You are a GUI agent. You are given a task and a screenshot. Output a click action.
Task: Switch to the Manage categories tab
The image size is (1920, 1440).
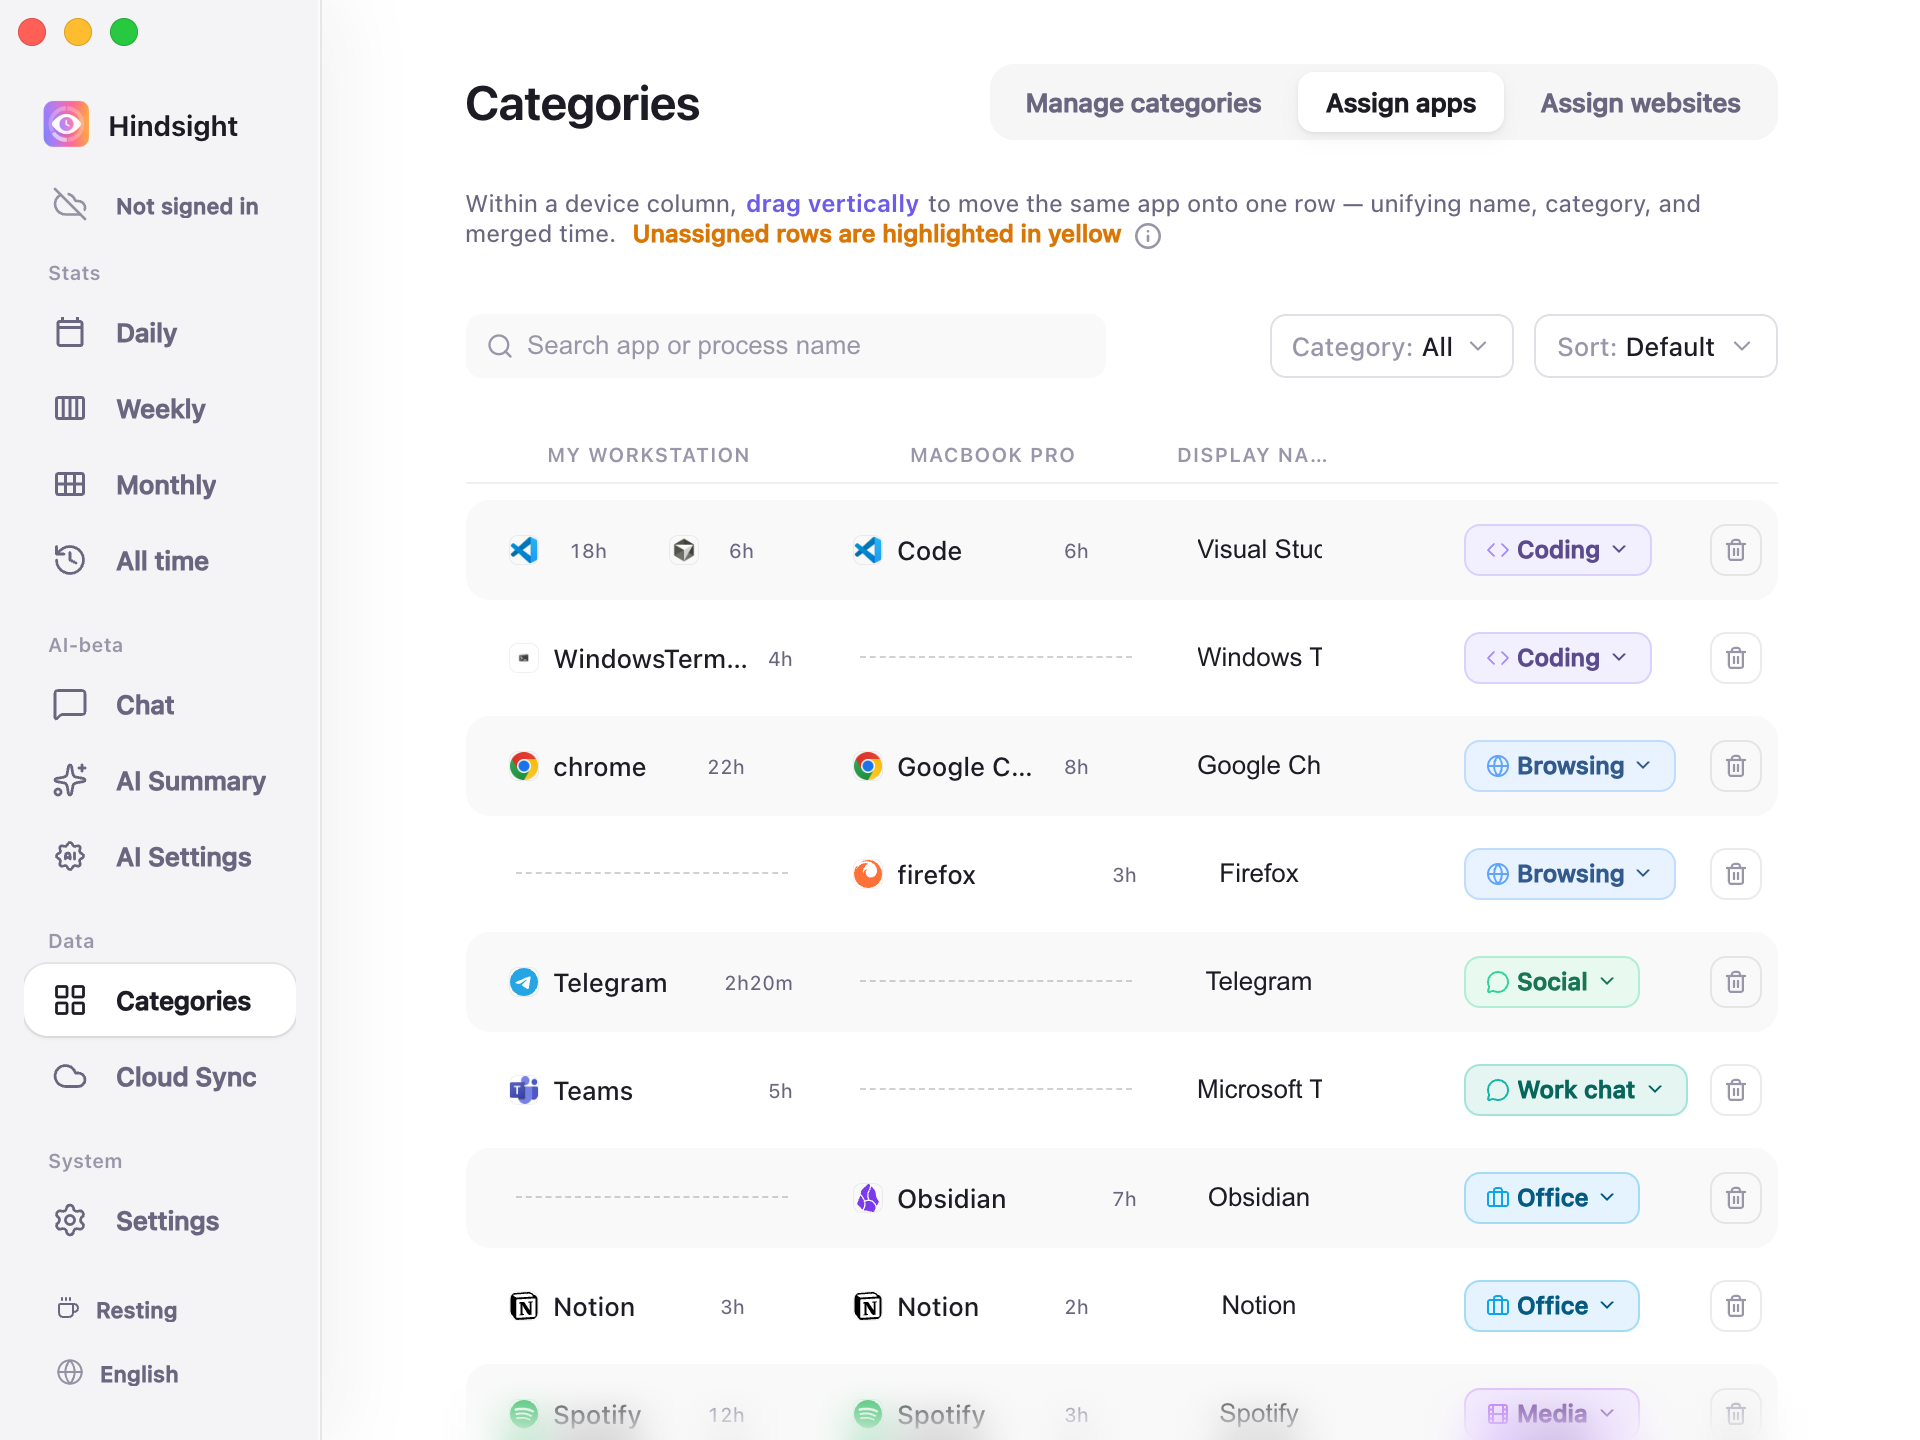point(1143,103)
